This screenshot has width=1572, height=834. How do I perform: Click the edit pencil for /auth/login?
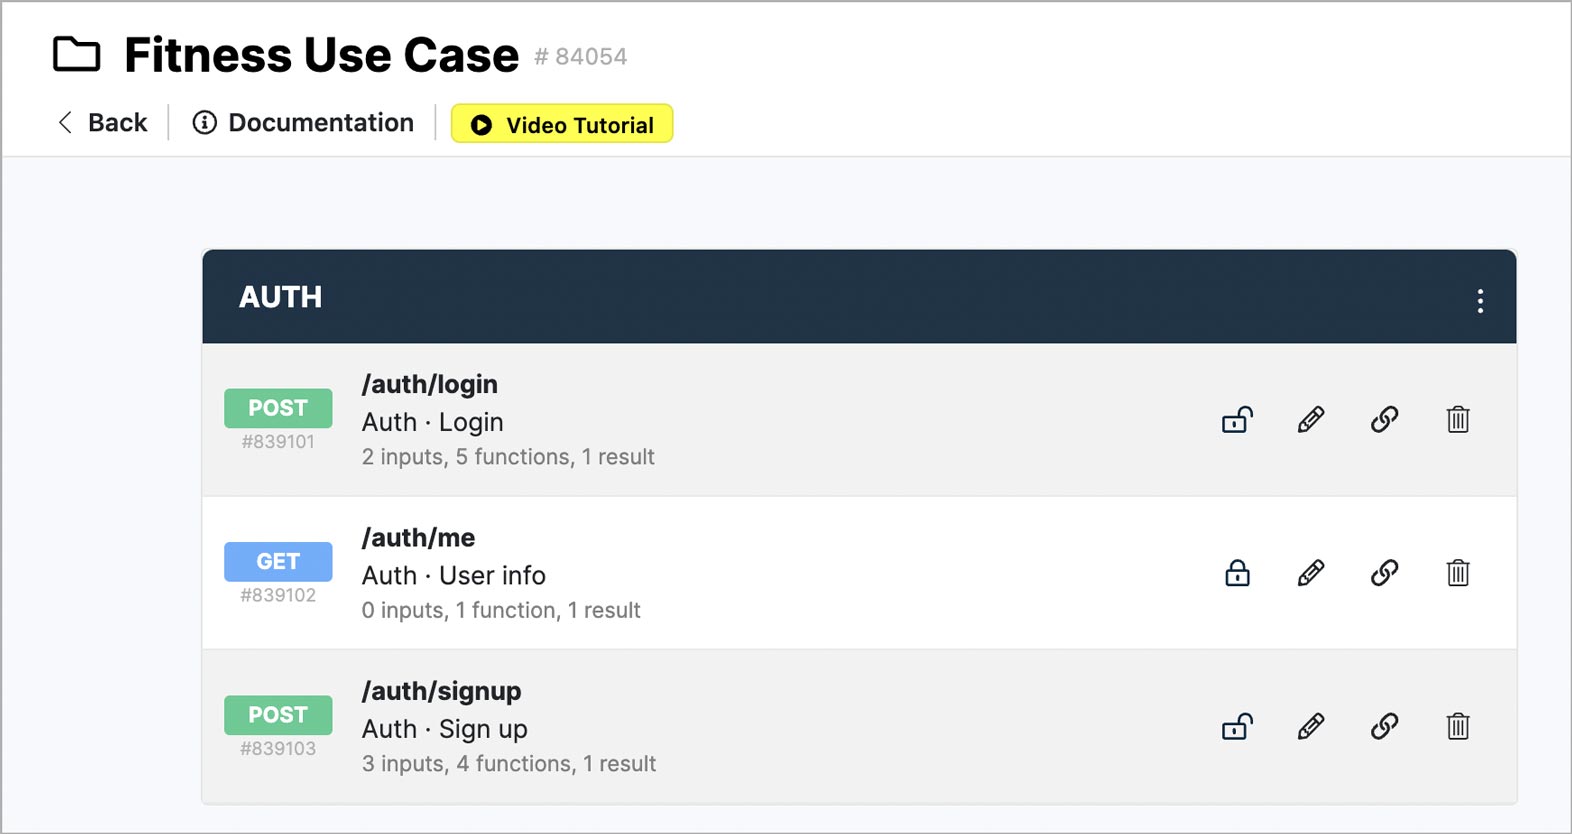pos(1311,420)
